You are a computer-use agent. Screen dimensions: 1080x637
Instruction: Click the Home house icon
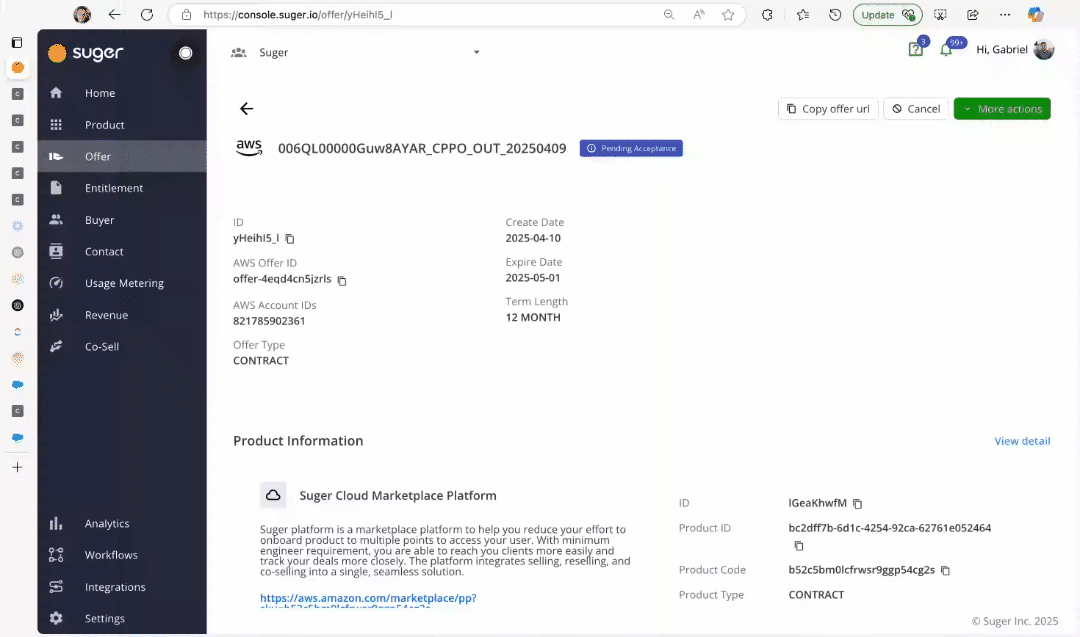tap(56, 93)
